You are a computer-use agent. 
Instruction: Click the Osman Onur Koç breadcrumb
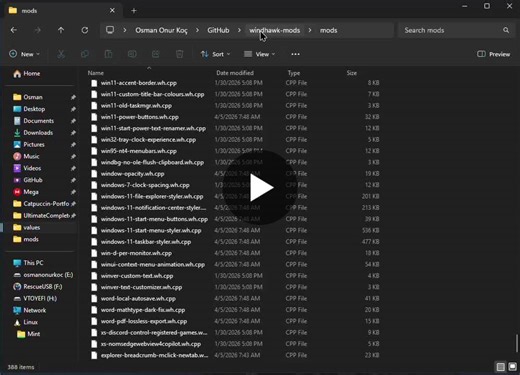click(161, 30)
